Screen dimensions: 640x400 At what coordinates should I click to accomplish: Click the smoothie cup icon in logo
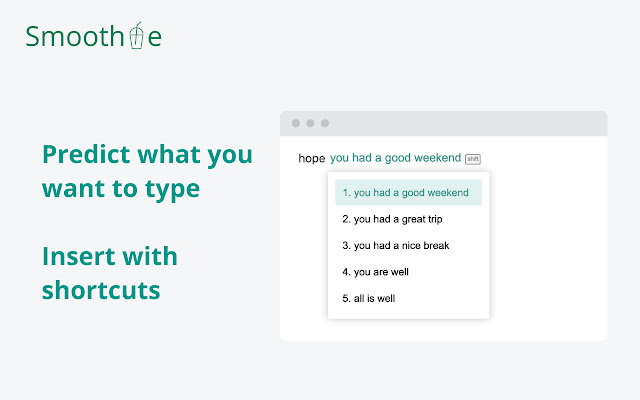(x=139, y=36)
